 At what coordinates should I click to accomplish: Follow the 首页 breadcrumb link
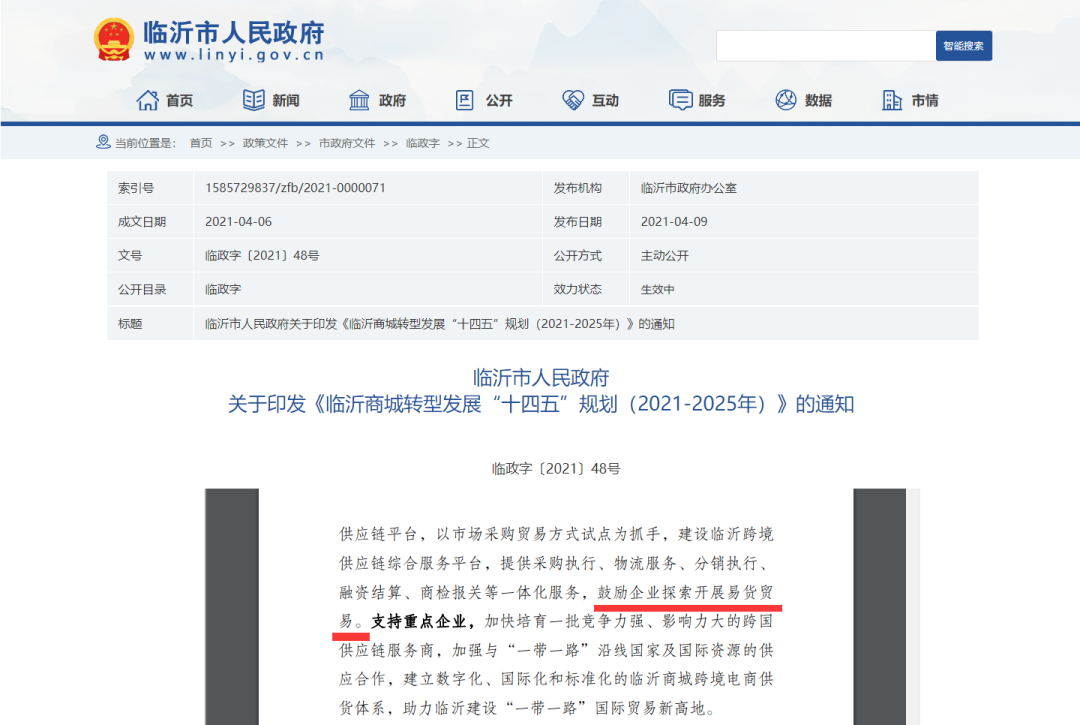pyautogui.click(x=201, y=143)
